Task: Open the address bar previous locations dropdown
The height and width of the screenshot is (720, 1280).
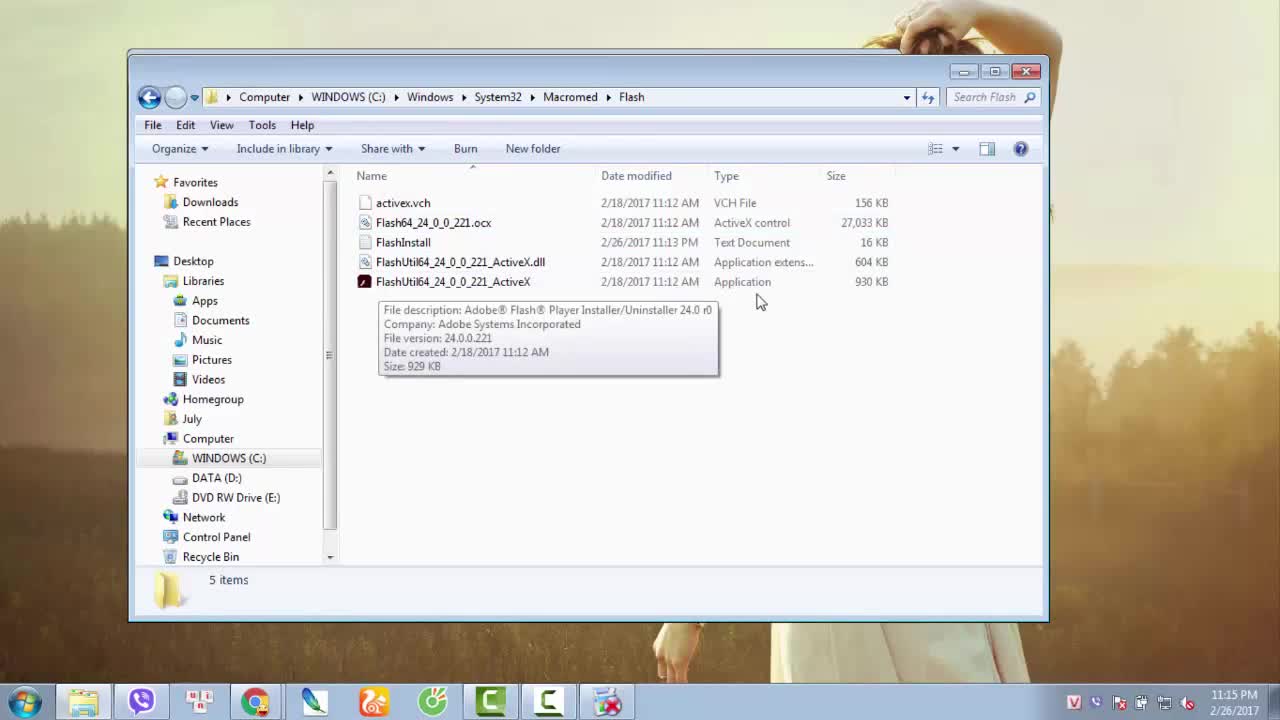Action: click(907, 97)
